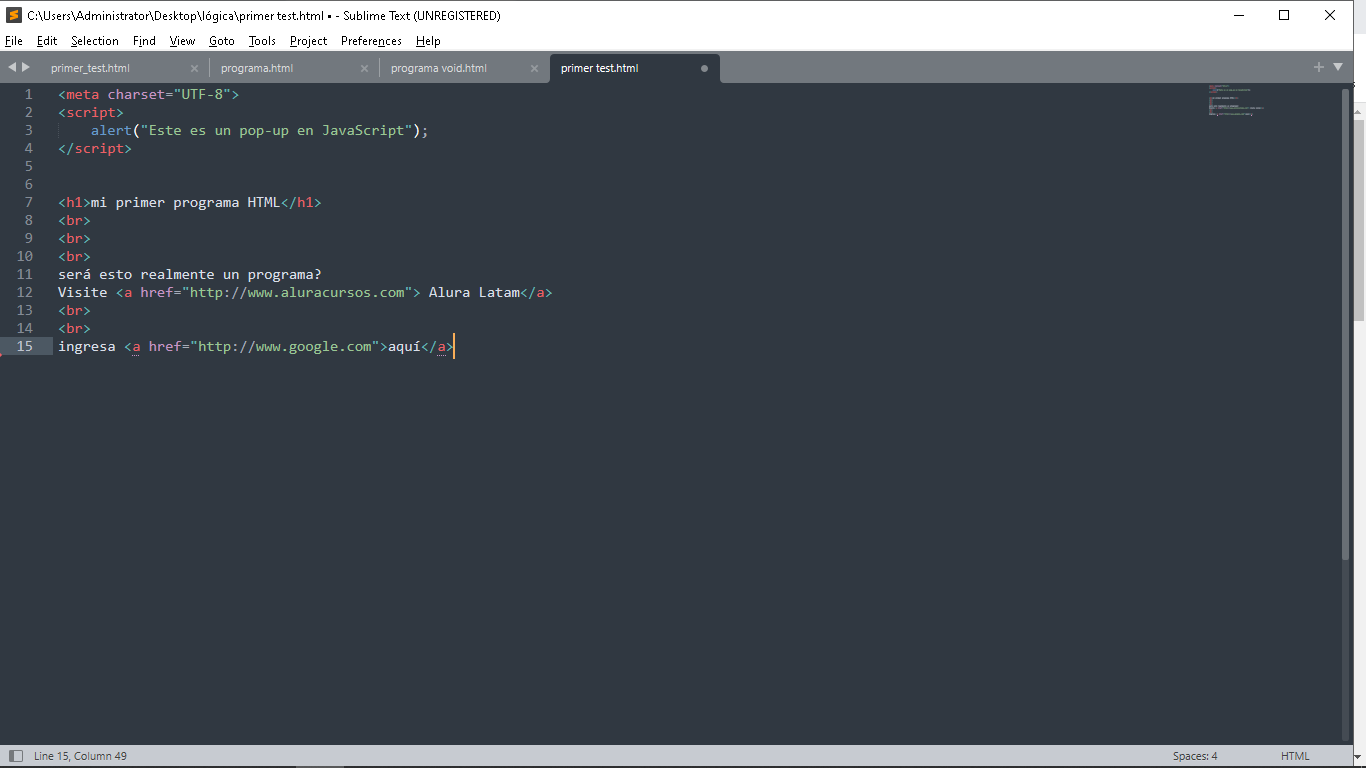Click the meta charset="UTF-8" line
This screenshot has height=768, width=1366.
(x=149, y=94)
